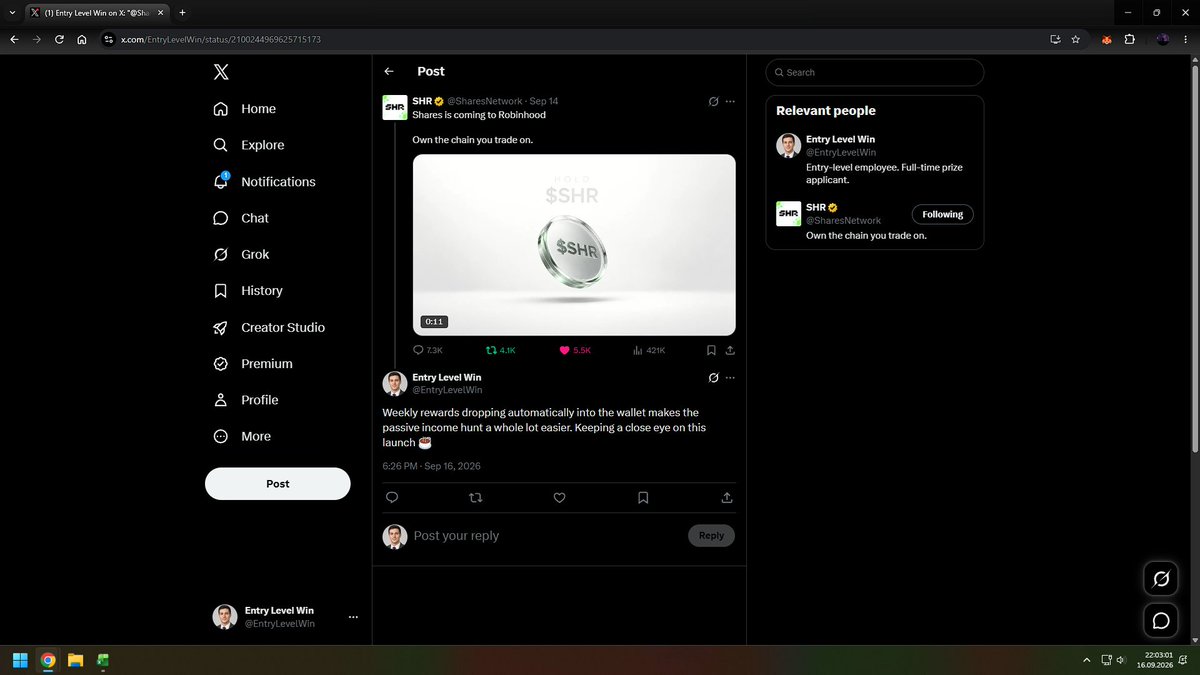1200x675 pixels.
Task: Open the browser extensions puzzle icon
Action: [1129, 39]
